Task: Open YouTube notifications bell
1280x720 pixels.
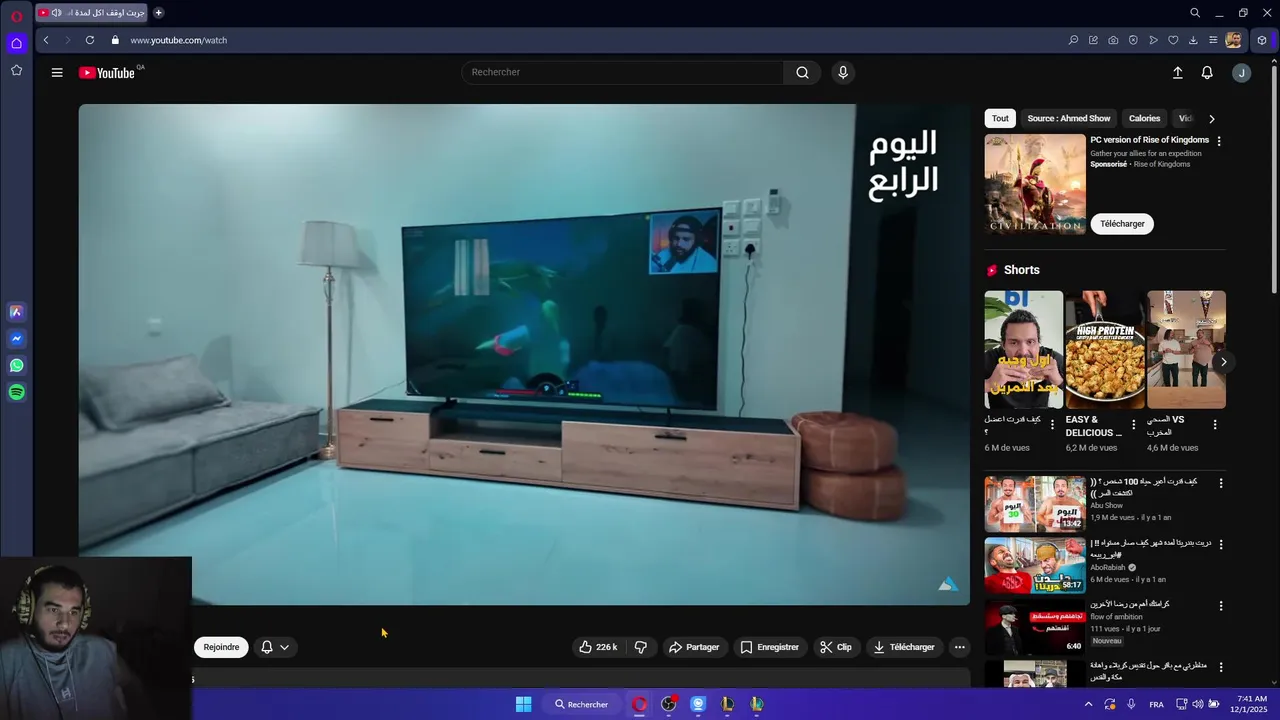Action: [x=1207, y=73]
